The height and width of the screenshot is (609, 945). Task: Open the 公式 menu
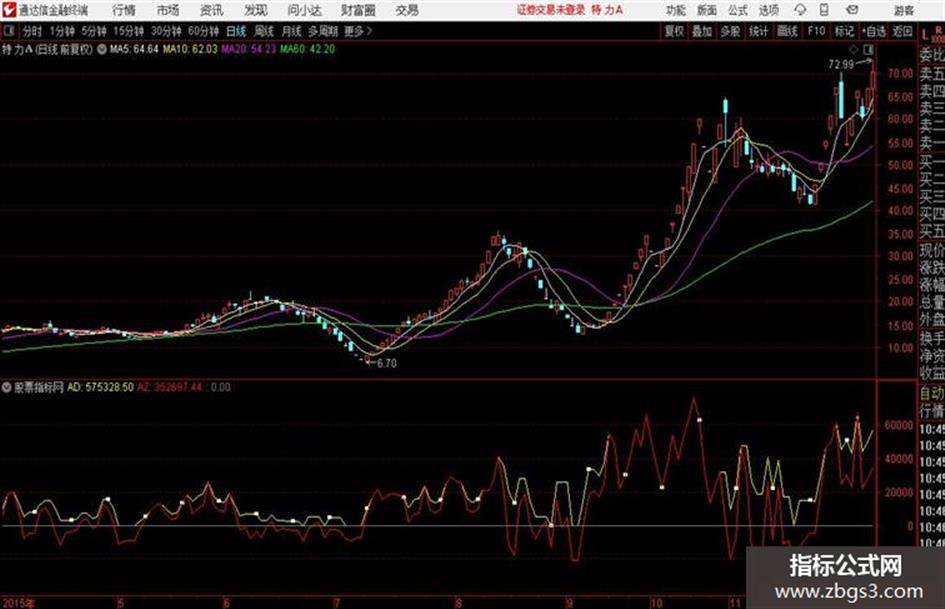pyautogui.click(x=738, y=10)
